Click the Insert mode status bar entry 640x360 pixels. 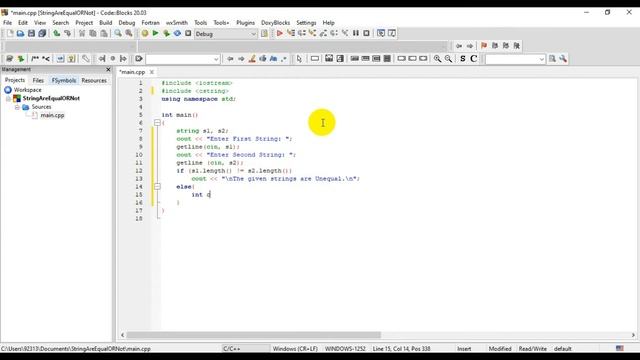pyautogui.click(x=464, y=349)
